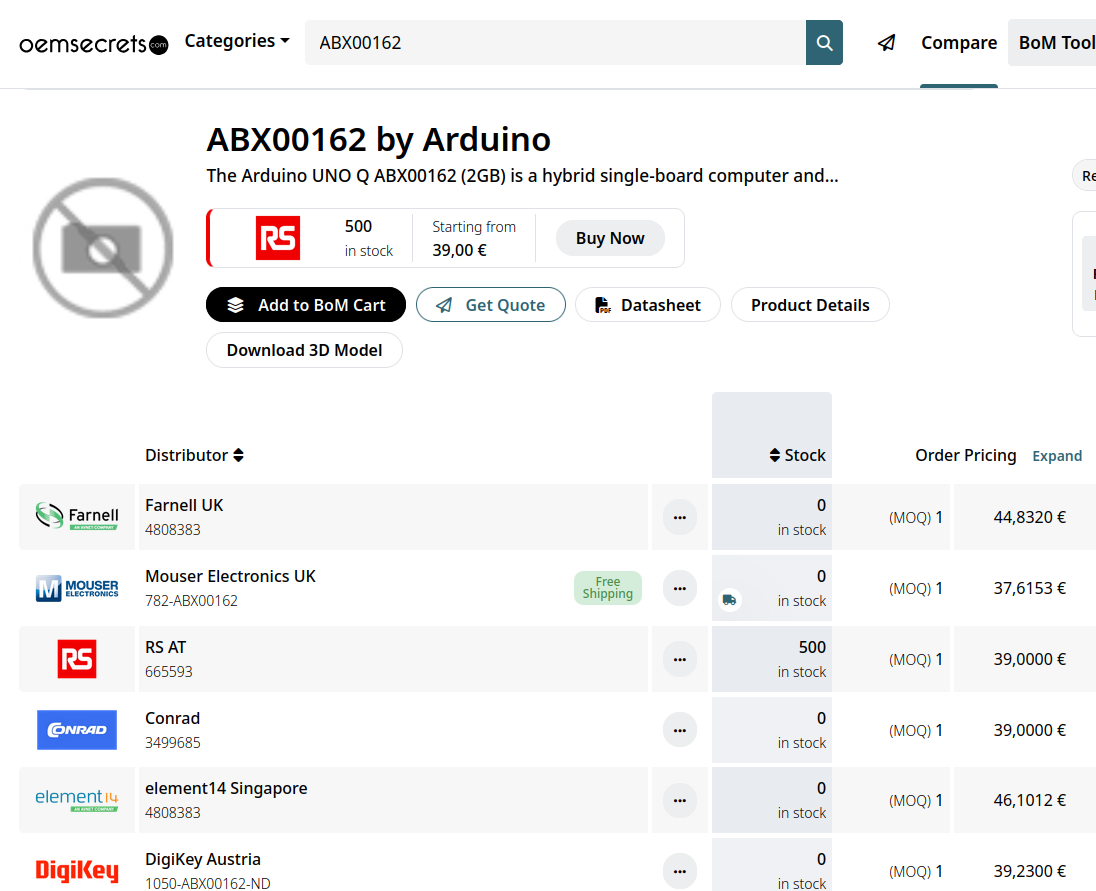
Task: Open the Datasheet PDF
Action: [x=647, y=305]
